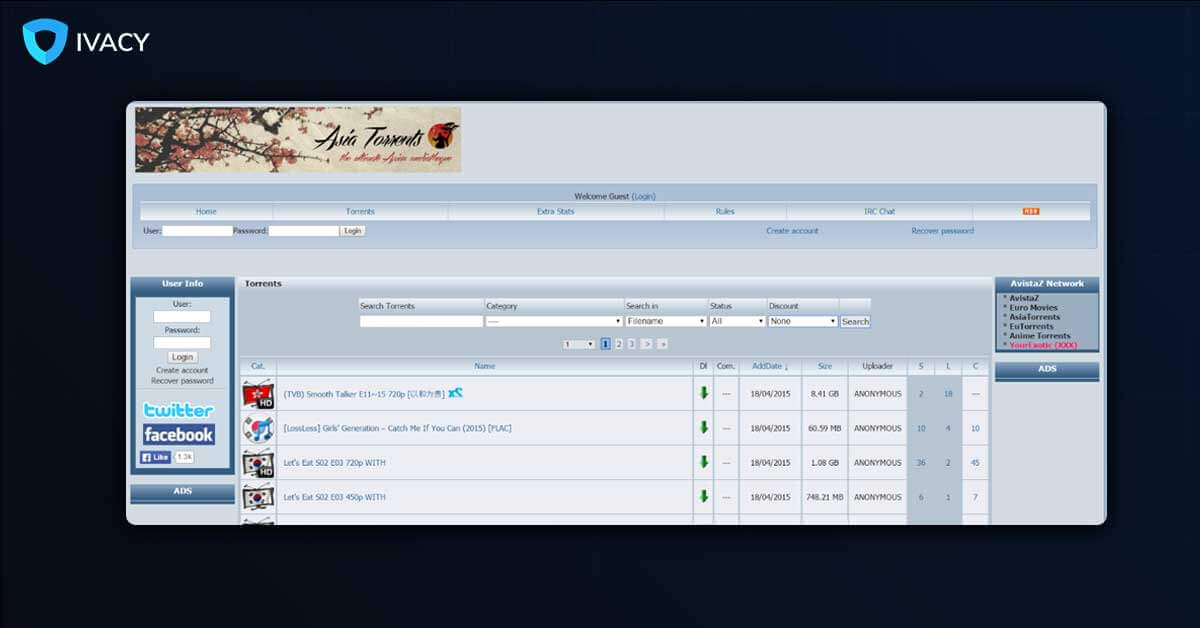
Task: Open the Asia Torrents banner logo
Action: click(298, 140)
